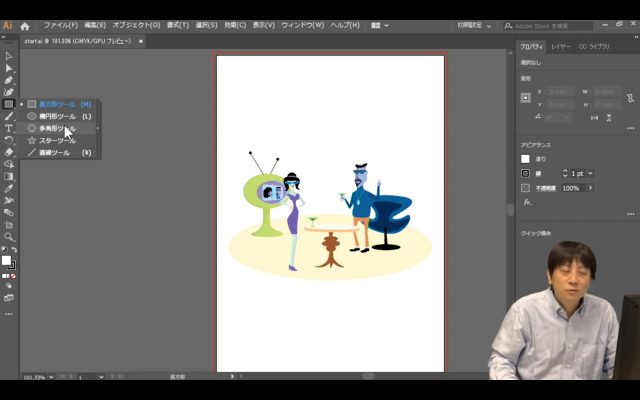Open the 選択(S) menu

pos(206,25)
